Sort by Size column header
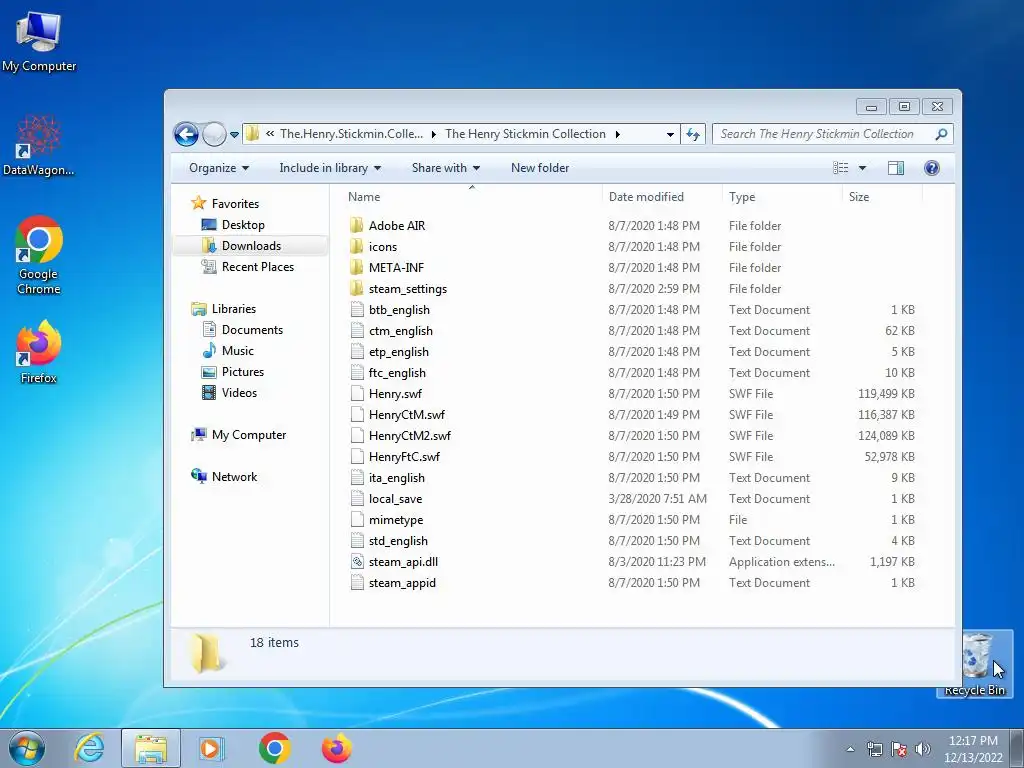This screenshot has height=768, width=1024. [859, 197]
